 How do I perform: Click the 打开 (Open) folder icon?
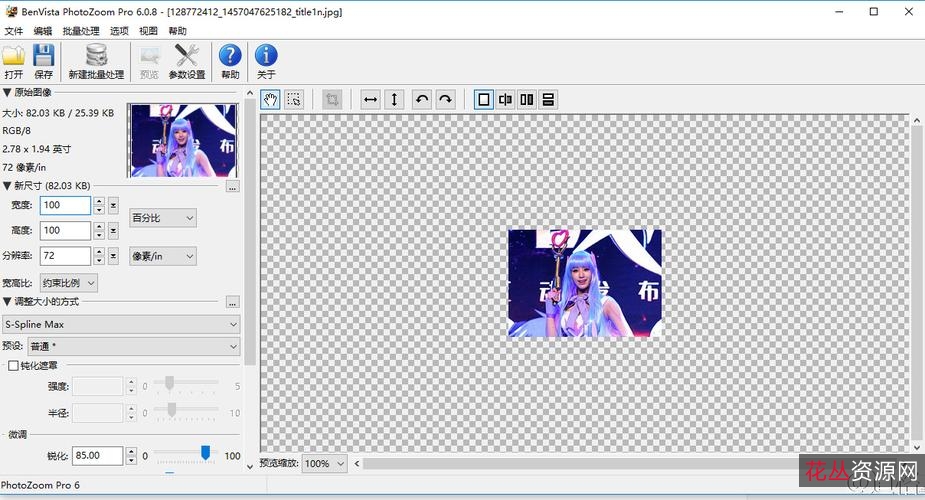coord(13,61)
